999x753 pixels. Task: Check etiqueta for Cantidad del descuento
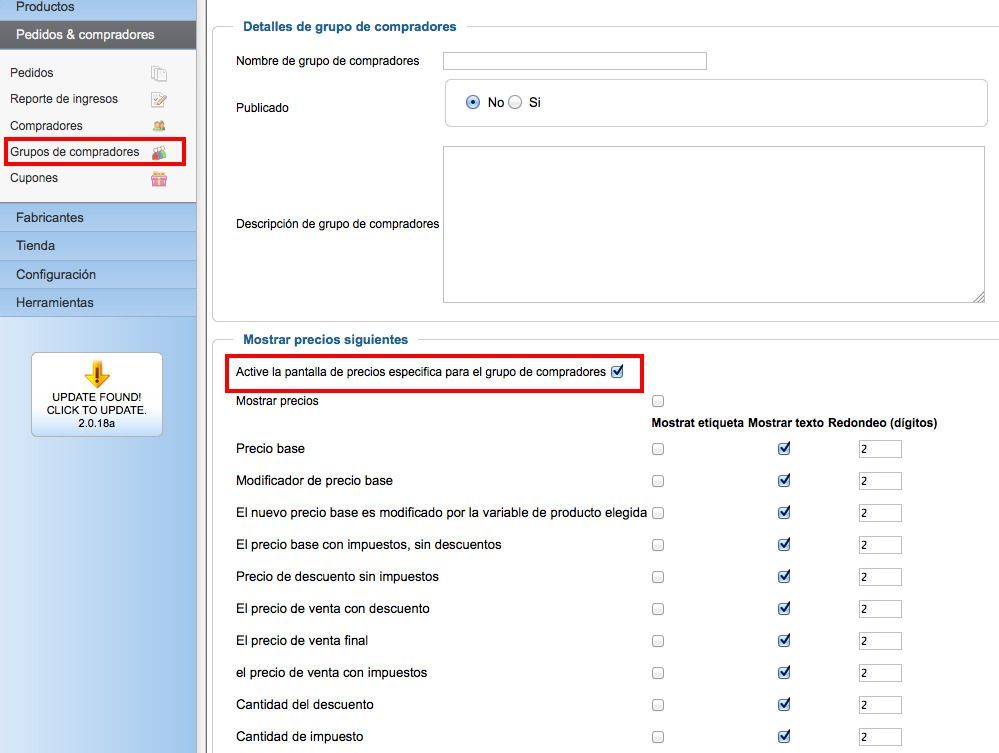[658, 705]
